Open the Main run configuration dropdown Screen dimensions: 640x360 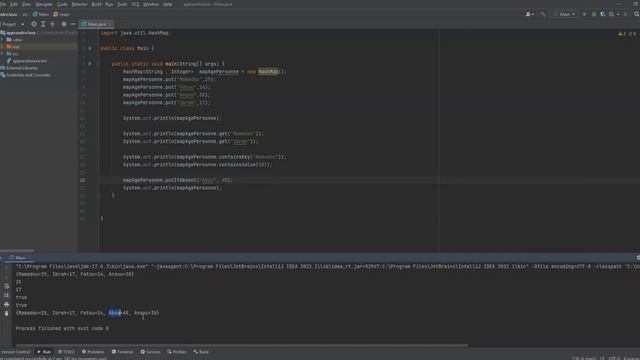click(x=564, y=14)
